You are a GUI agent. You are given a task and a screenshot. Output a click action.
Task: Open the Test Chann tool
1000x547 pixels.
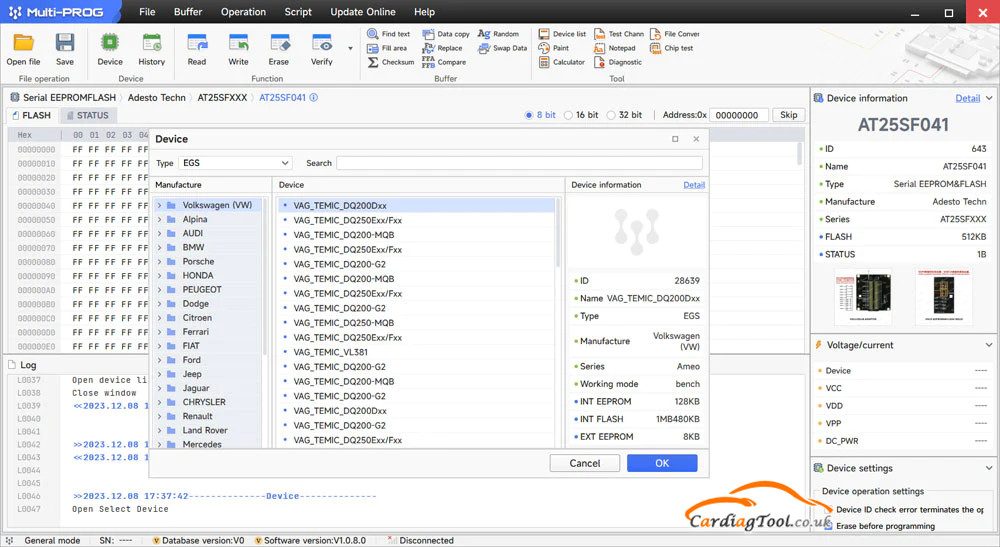(619, 34)
